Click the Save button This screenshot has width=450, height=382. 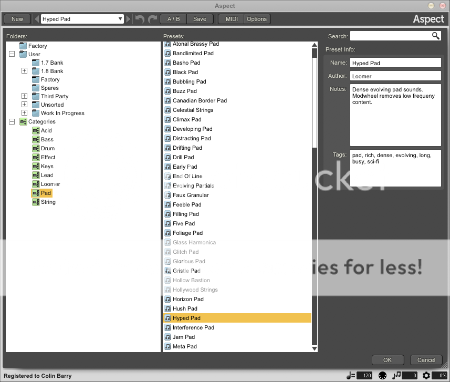click(200, 19)
